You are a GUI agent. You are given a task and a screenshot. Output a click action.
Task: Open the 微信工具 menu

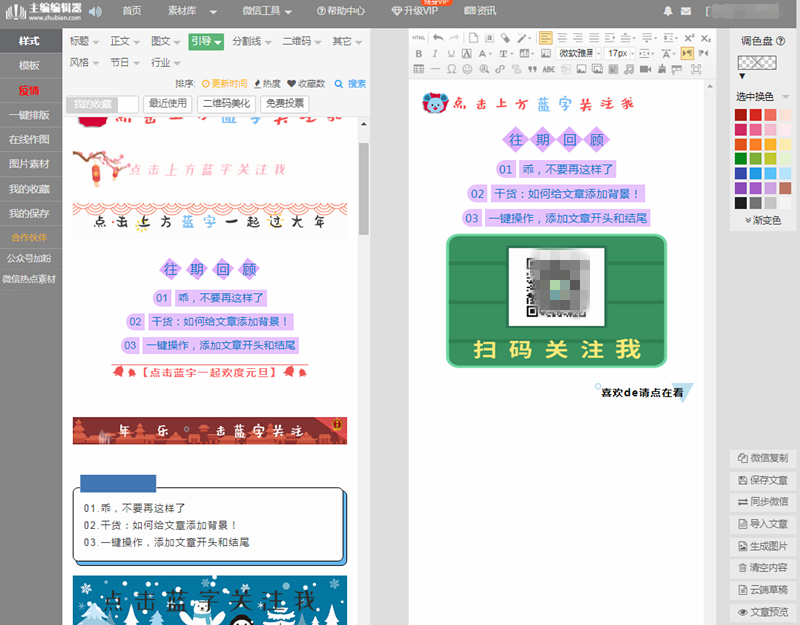tap(267, 11)
